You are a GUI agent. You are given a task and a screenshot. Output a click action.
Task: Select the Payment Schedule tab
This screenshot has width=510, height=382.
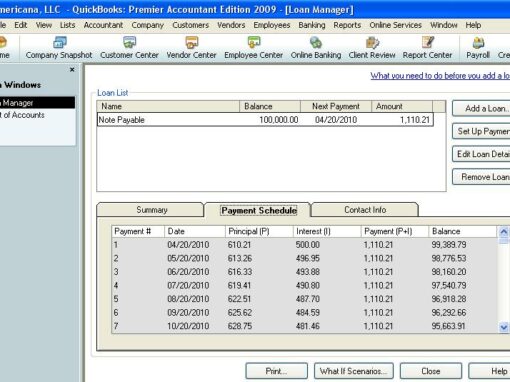point(259,210)
